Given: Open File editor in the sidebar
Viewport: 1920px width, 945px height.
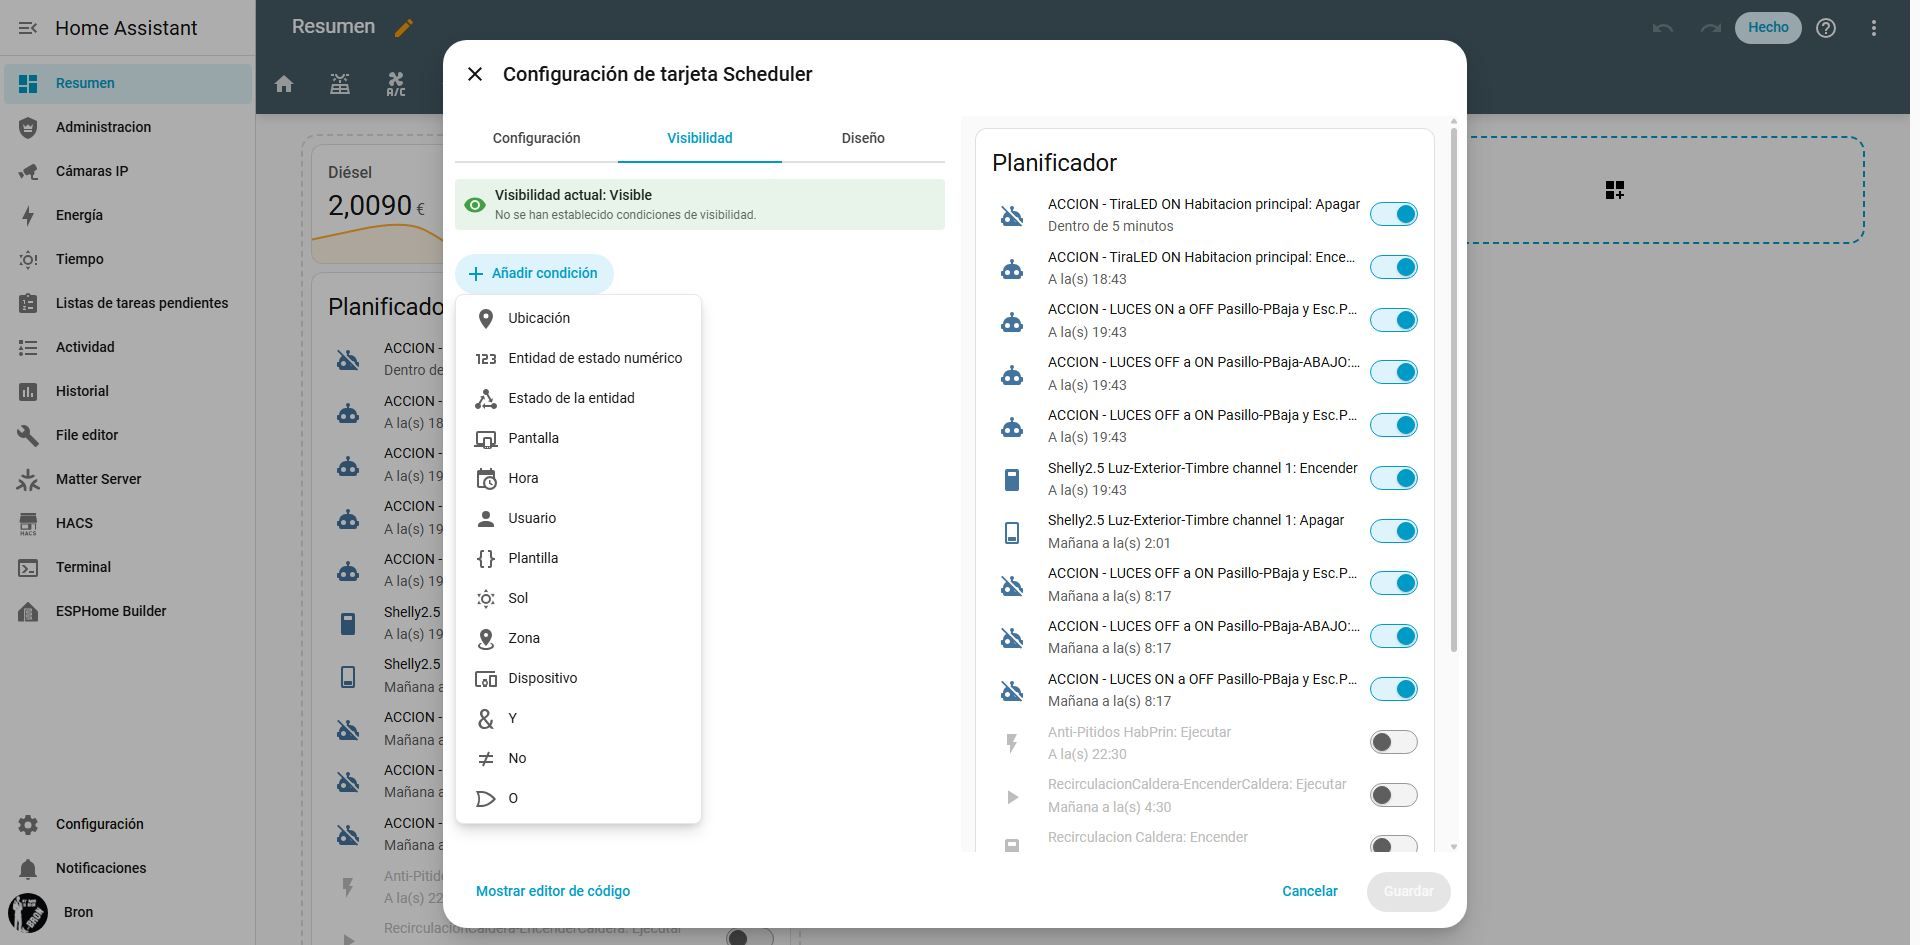Looking at the screenshot, I should (x=128, y=435).
